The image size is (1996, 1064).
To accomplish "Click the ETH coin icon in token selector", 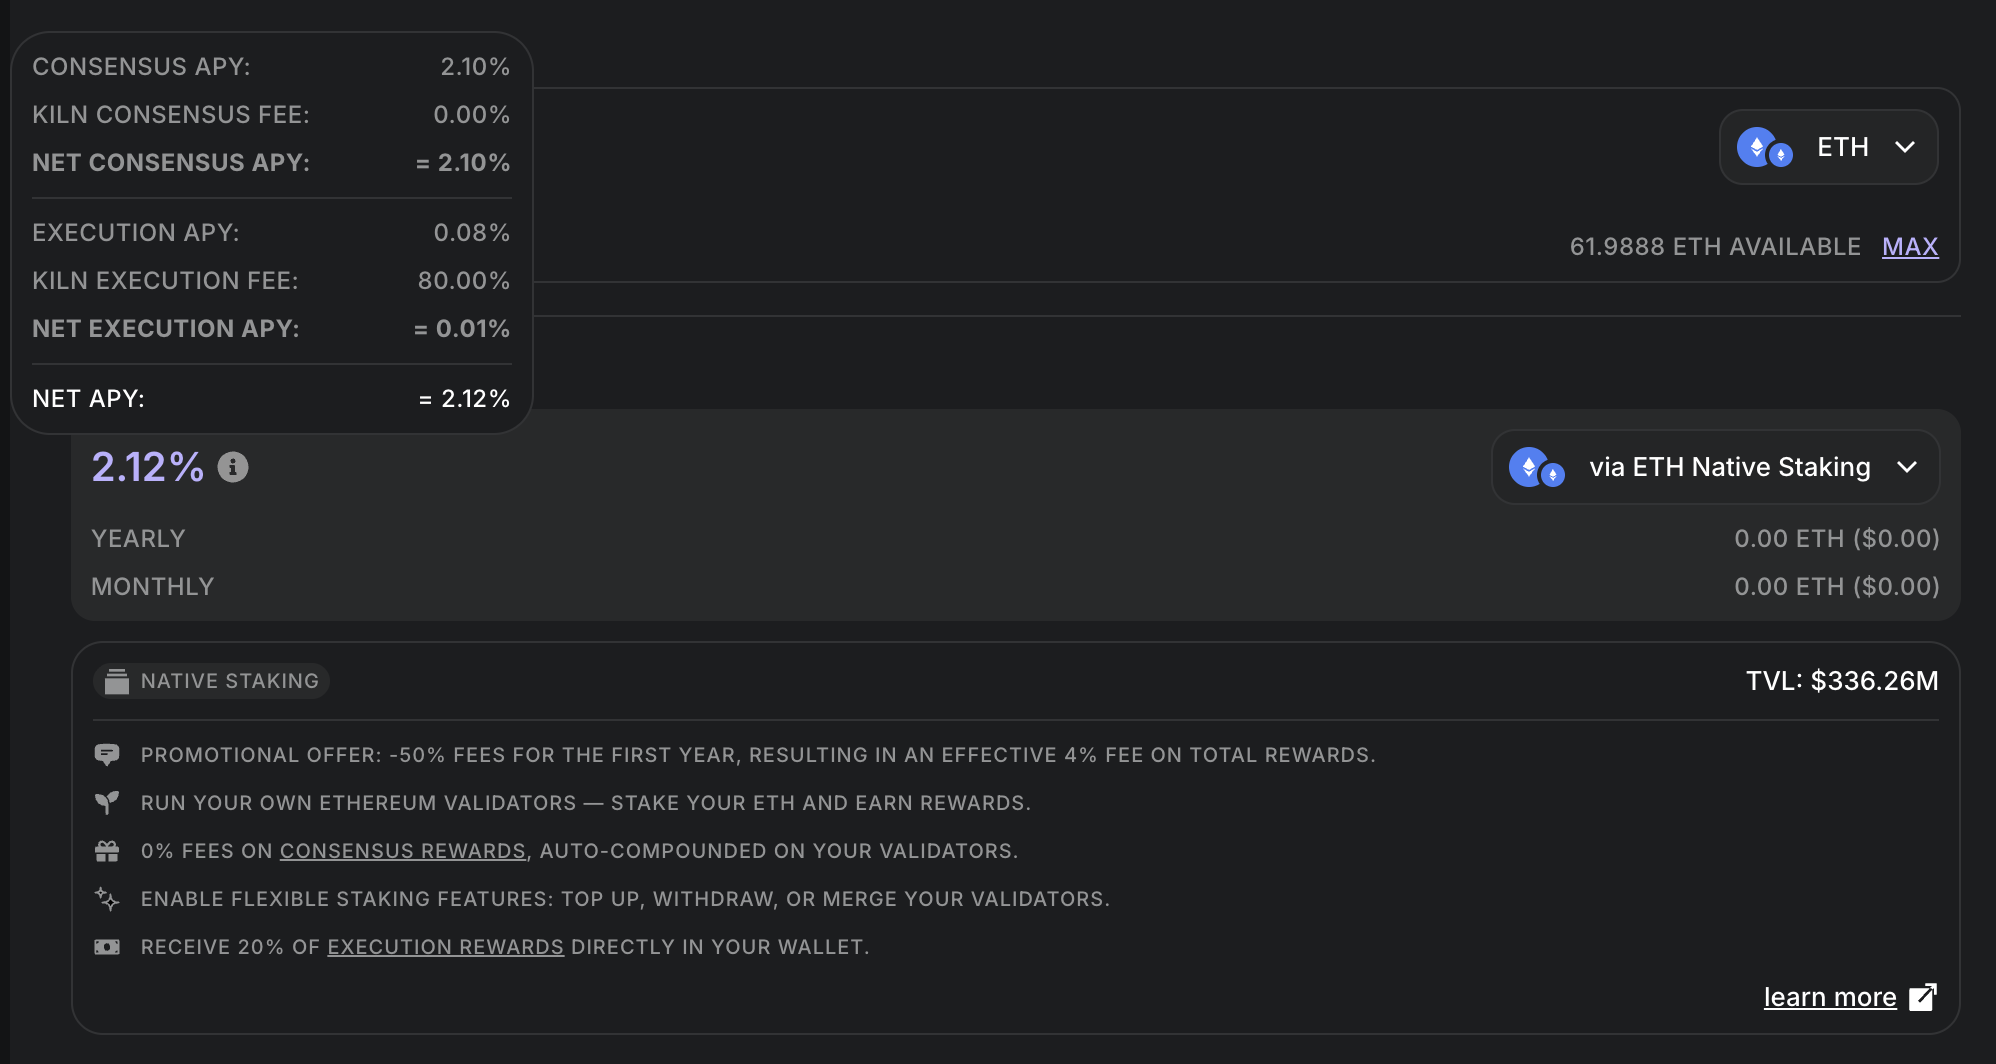I will coord(1764,148).
